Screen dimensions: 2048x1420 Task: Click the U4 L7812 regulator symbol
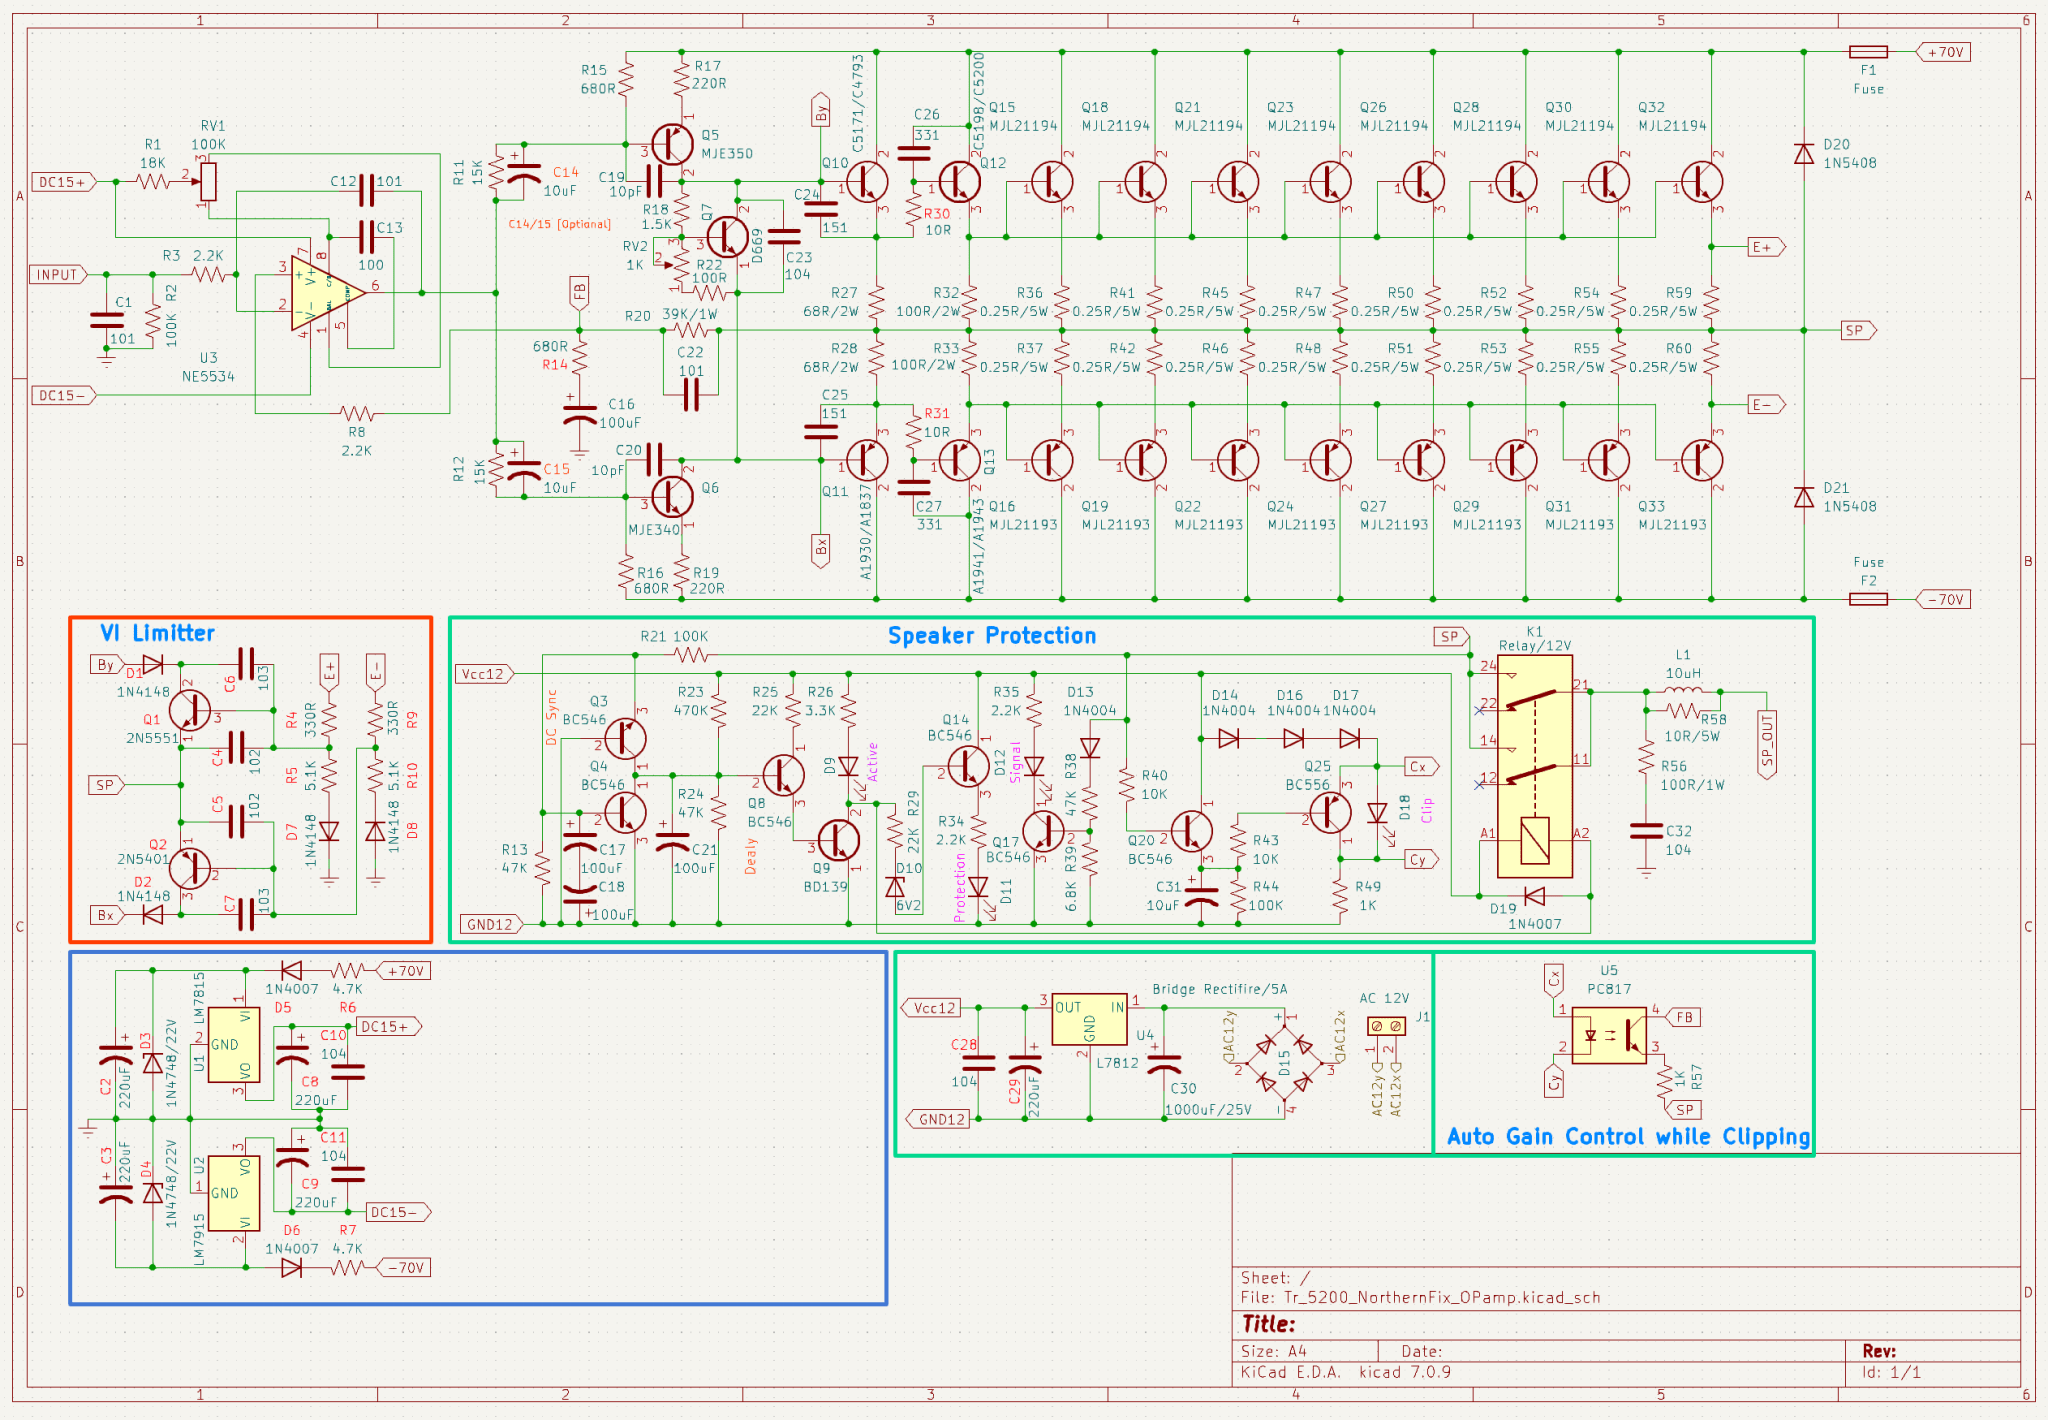1090,1021
